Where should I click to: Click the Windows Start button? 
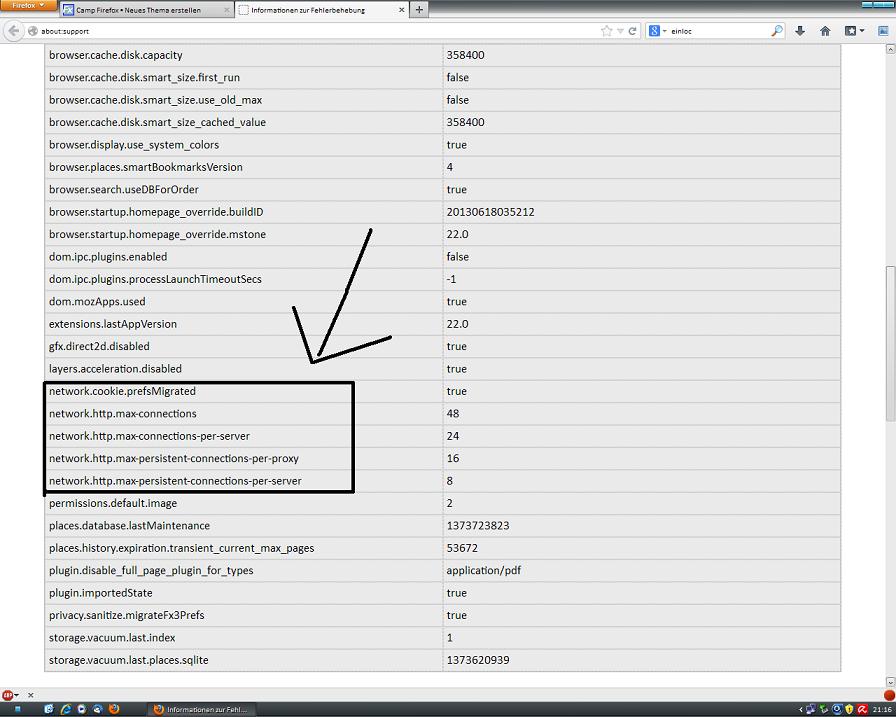17,709
